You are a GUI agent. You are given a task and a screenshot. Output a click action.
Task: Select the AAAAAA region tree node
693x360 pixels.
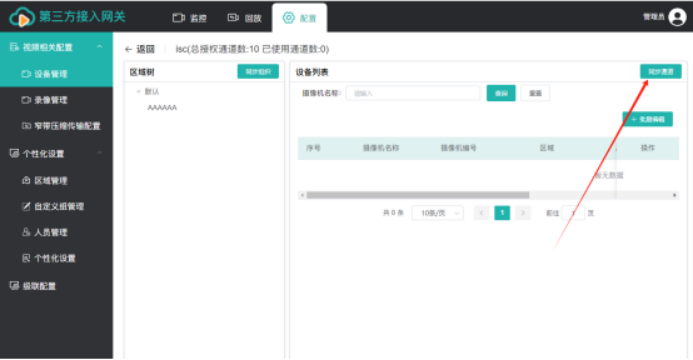(162, 107)
